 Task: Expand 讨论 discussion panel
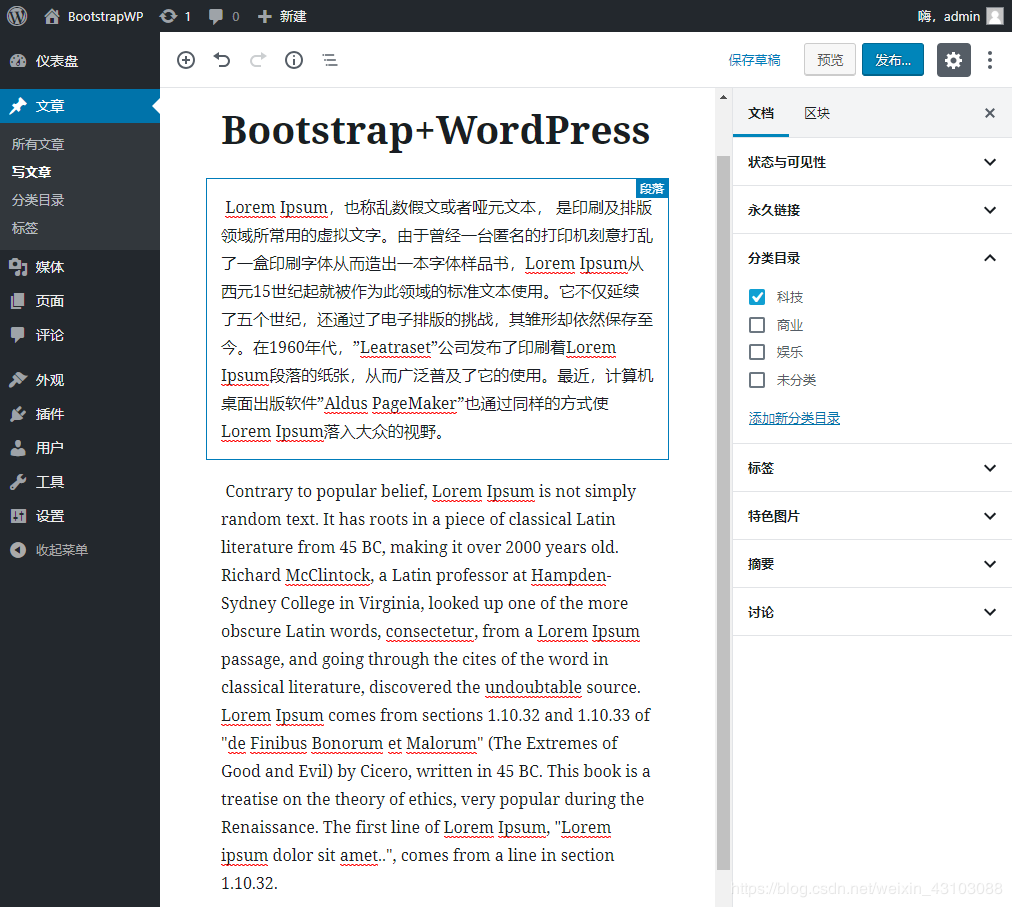coord(872,612)
